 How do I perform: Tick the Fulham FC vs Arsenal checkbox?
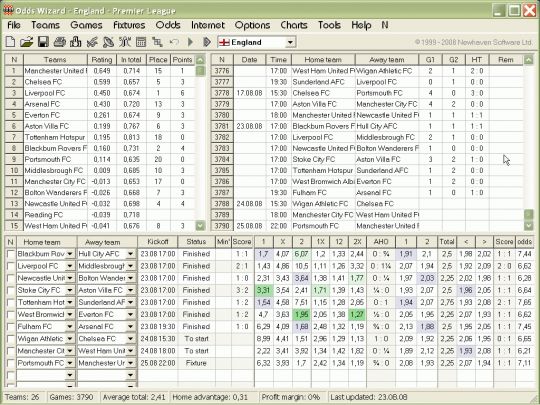pos(11,326)
